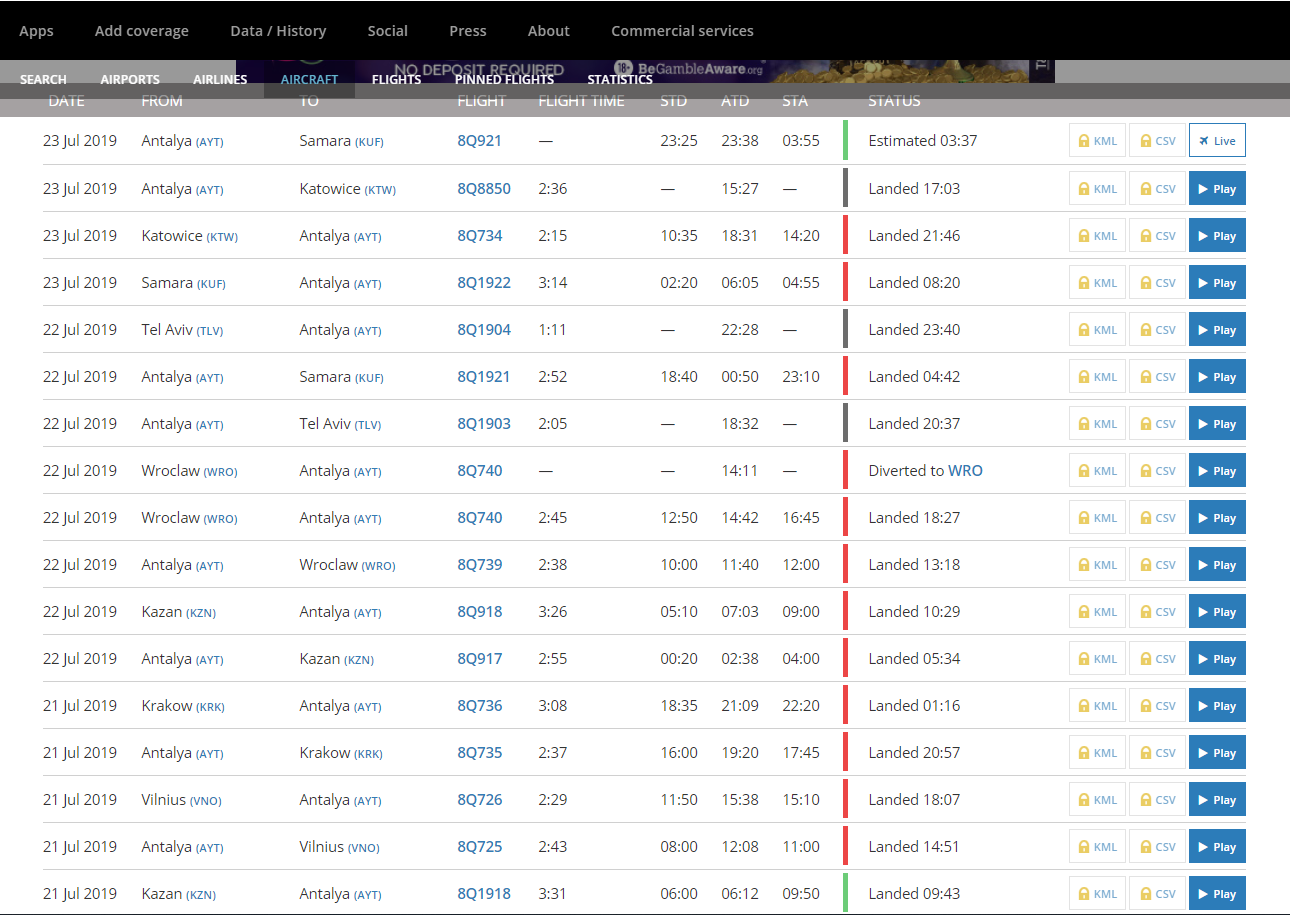The width and height of the screenshot is (1290, 915).
Task: Download locked KML for flight 8Q921
Action: coord(1097,141)
